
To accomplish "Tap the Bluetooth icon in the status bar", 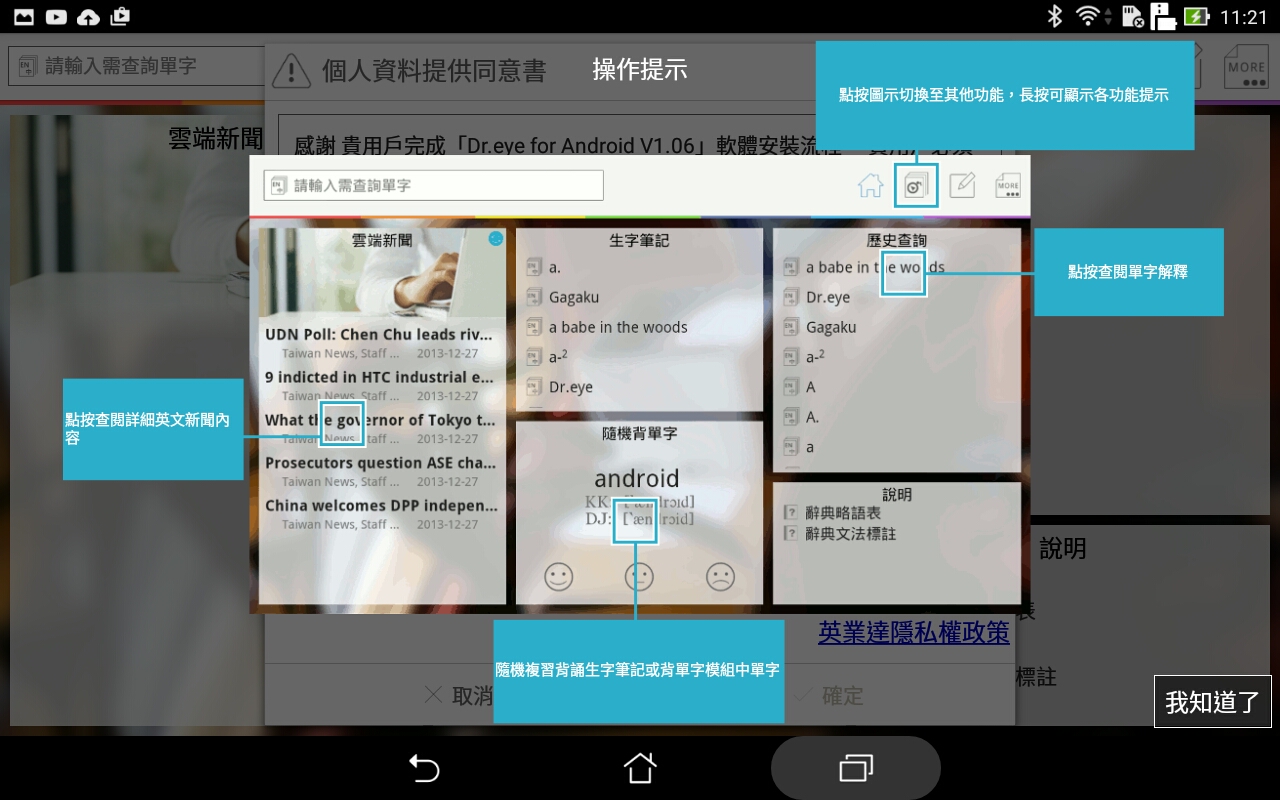I will [x=1054, y=16].
